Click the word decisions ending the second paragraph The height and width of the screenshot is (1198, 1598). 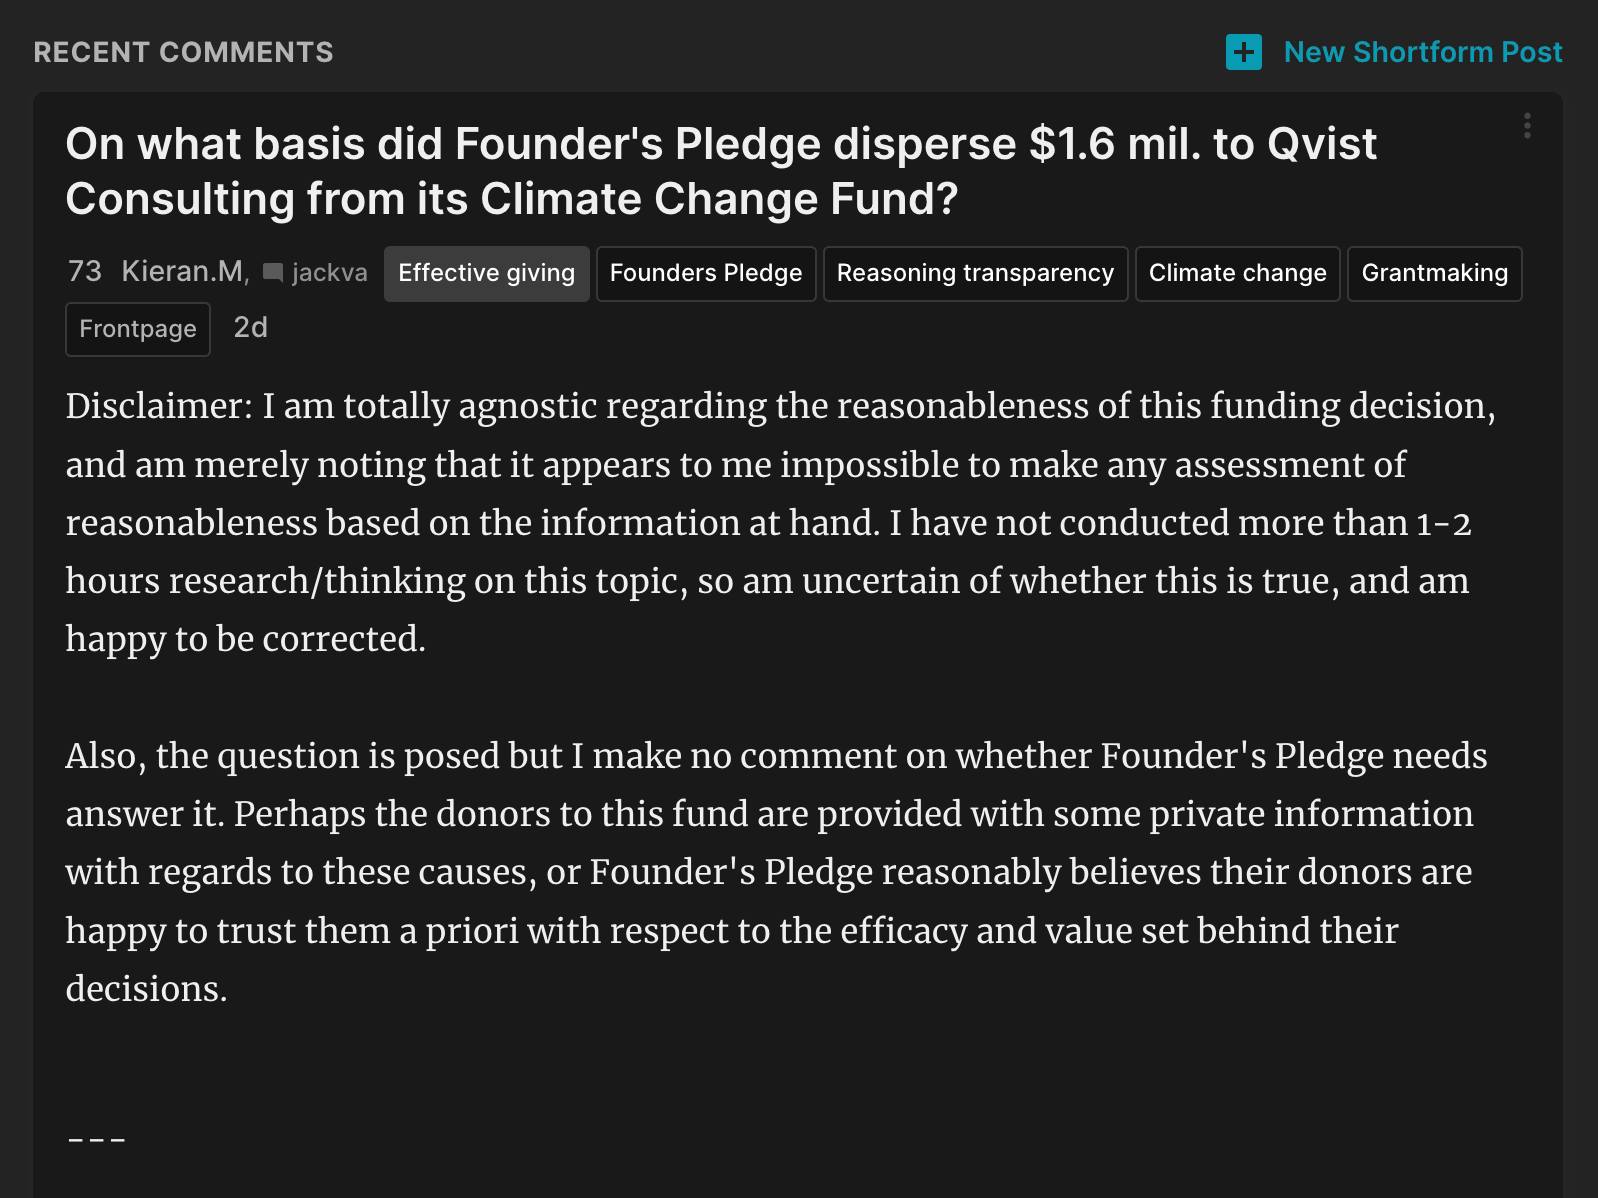146,989
